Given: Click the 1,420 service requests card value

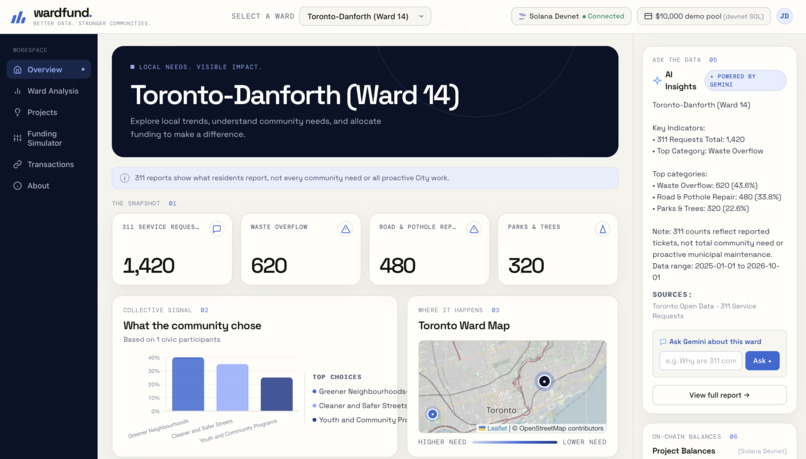Looking at the screenshot, I should pos(149,266).
